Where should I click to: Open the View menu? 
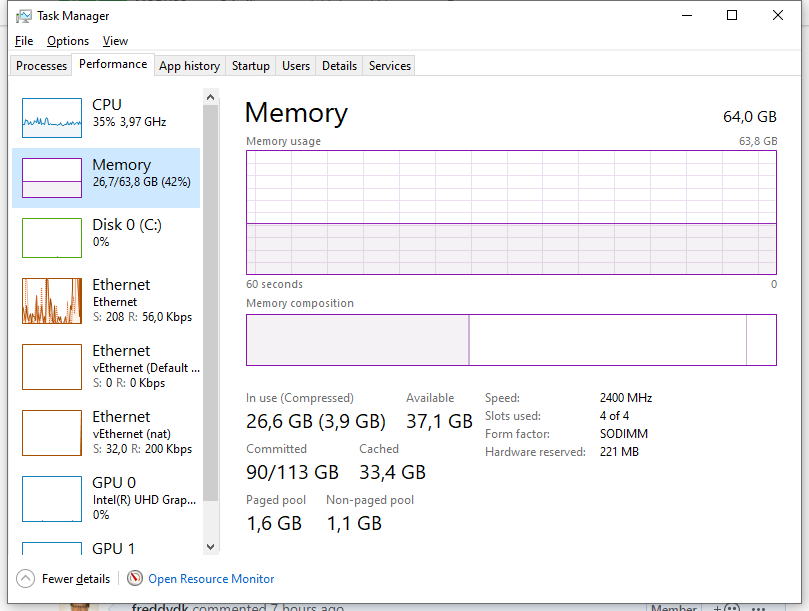pyautogui.click(x=115, y=41)
